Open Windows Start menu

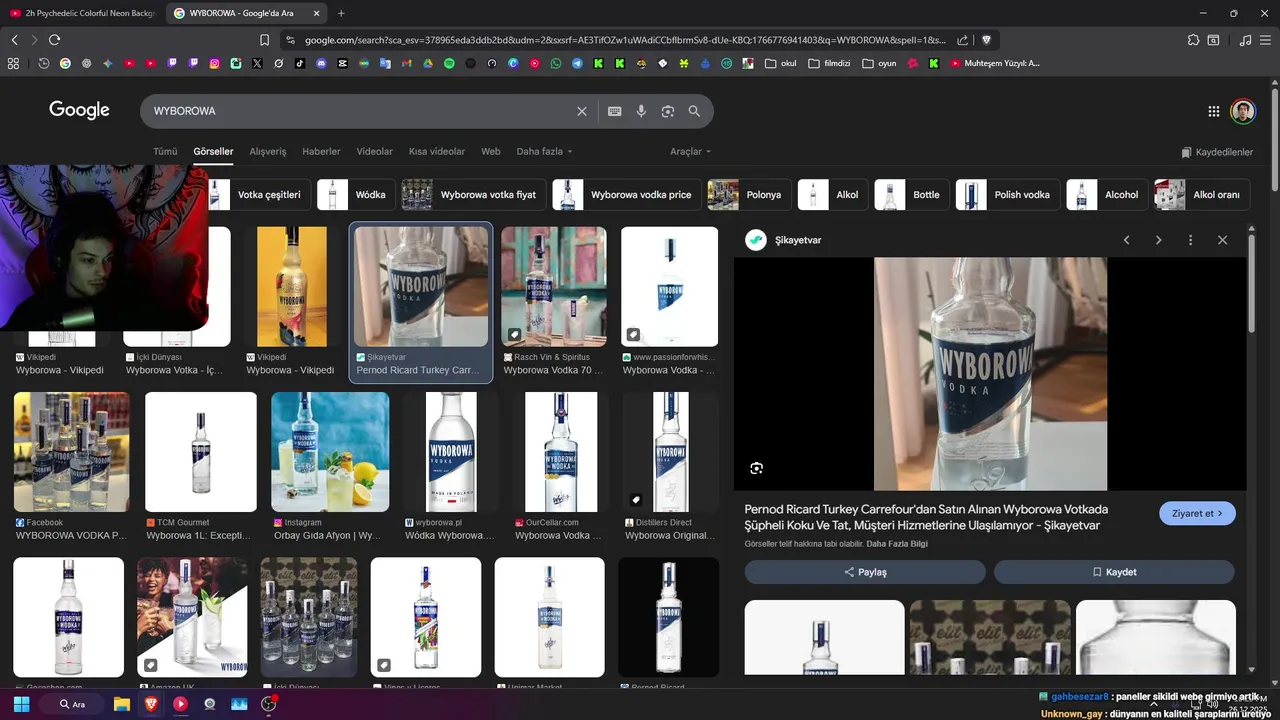(x=21, y=704)
